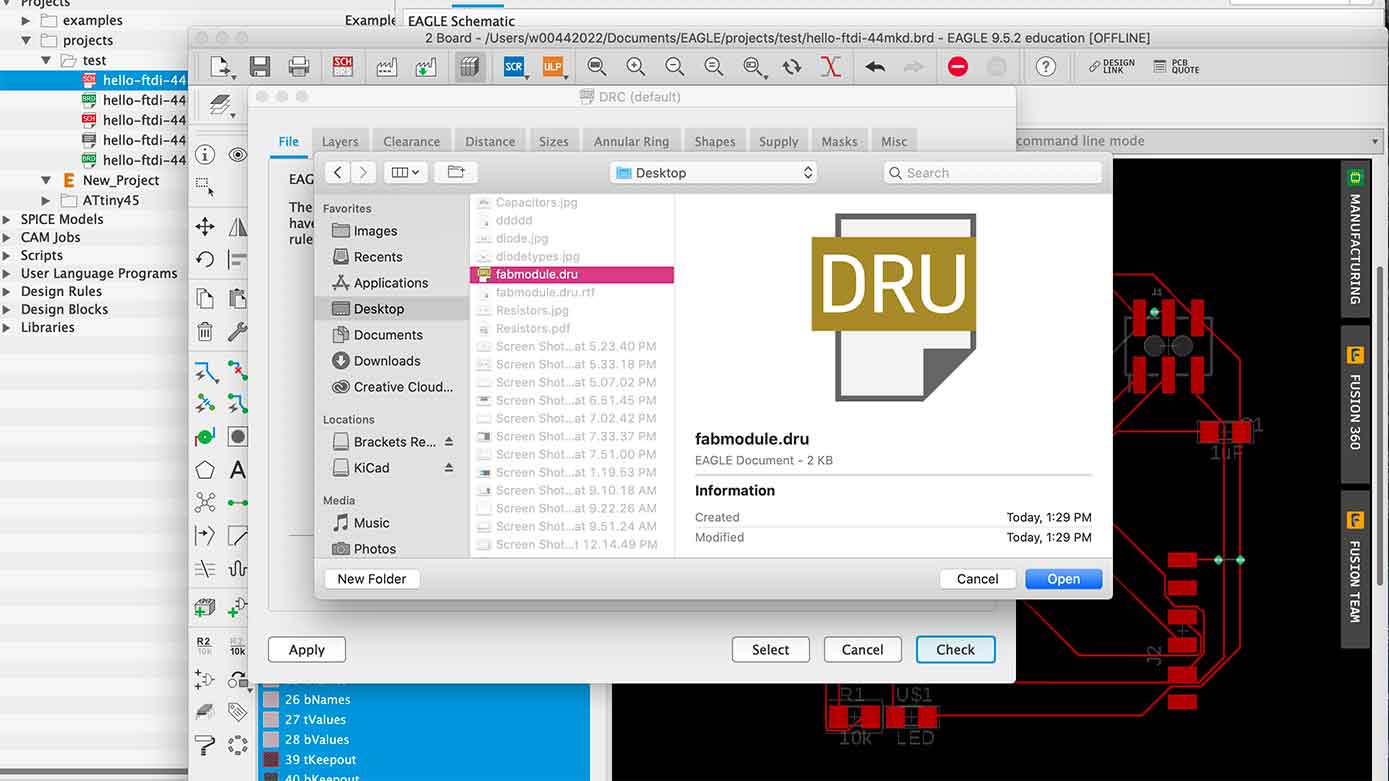1389x781 pixels.
Task: Select the wrench Change tool
Action: coord(238,332)
